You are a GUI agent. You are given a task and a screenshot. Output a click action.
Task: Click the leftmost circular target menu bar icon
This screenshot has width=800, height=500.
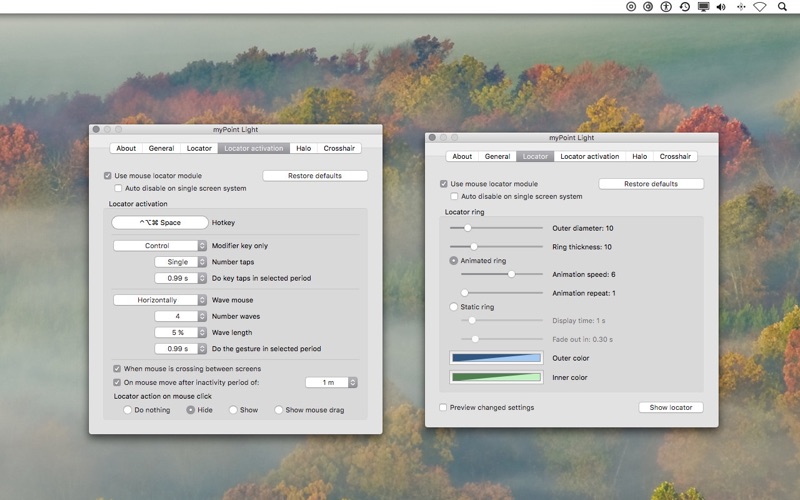630,7
